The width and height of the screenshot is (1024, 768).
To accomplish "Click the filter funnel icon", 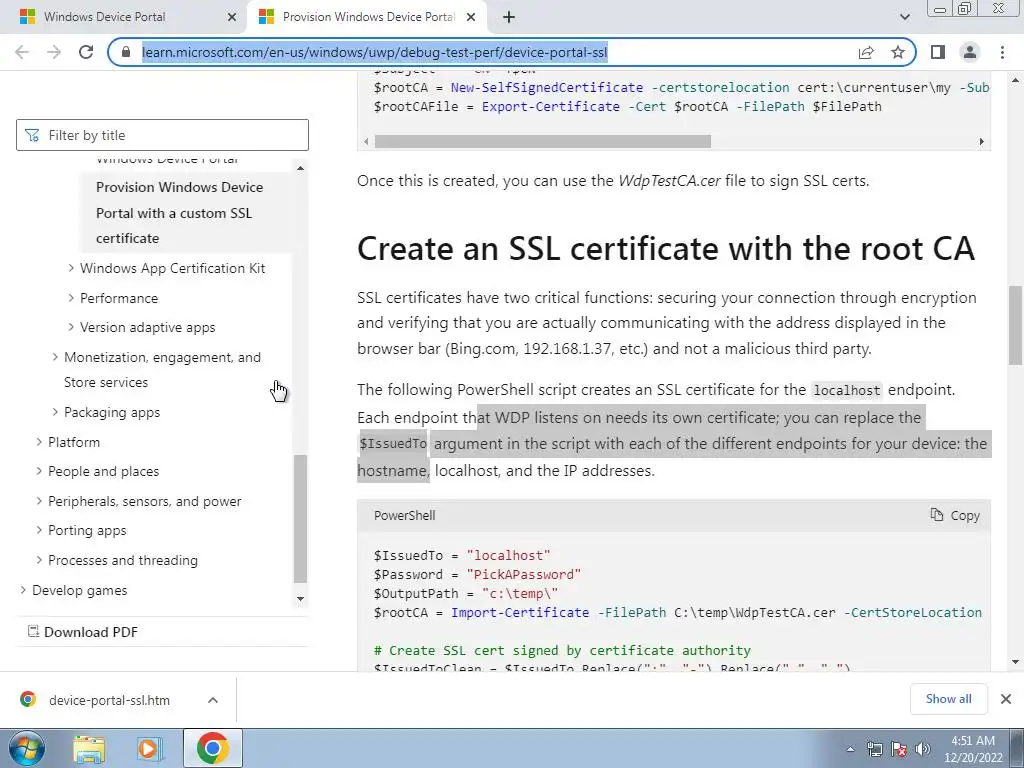I will pos(32,135).
